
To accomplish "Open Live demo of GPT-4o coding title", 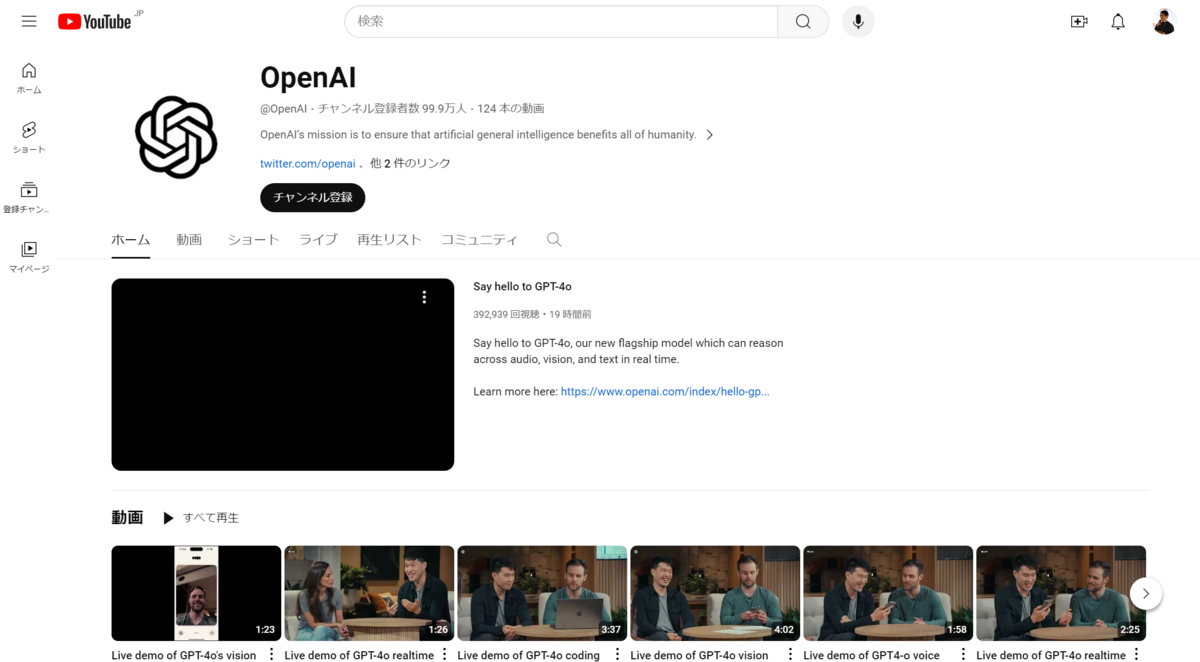I will point(529,655).
